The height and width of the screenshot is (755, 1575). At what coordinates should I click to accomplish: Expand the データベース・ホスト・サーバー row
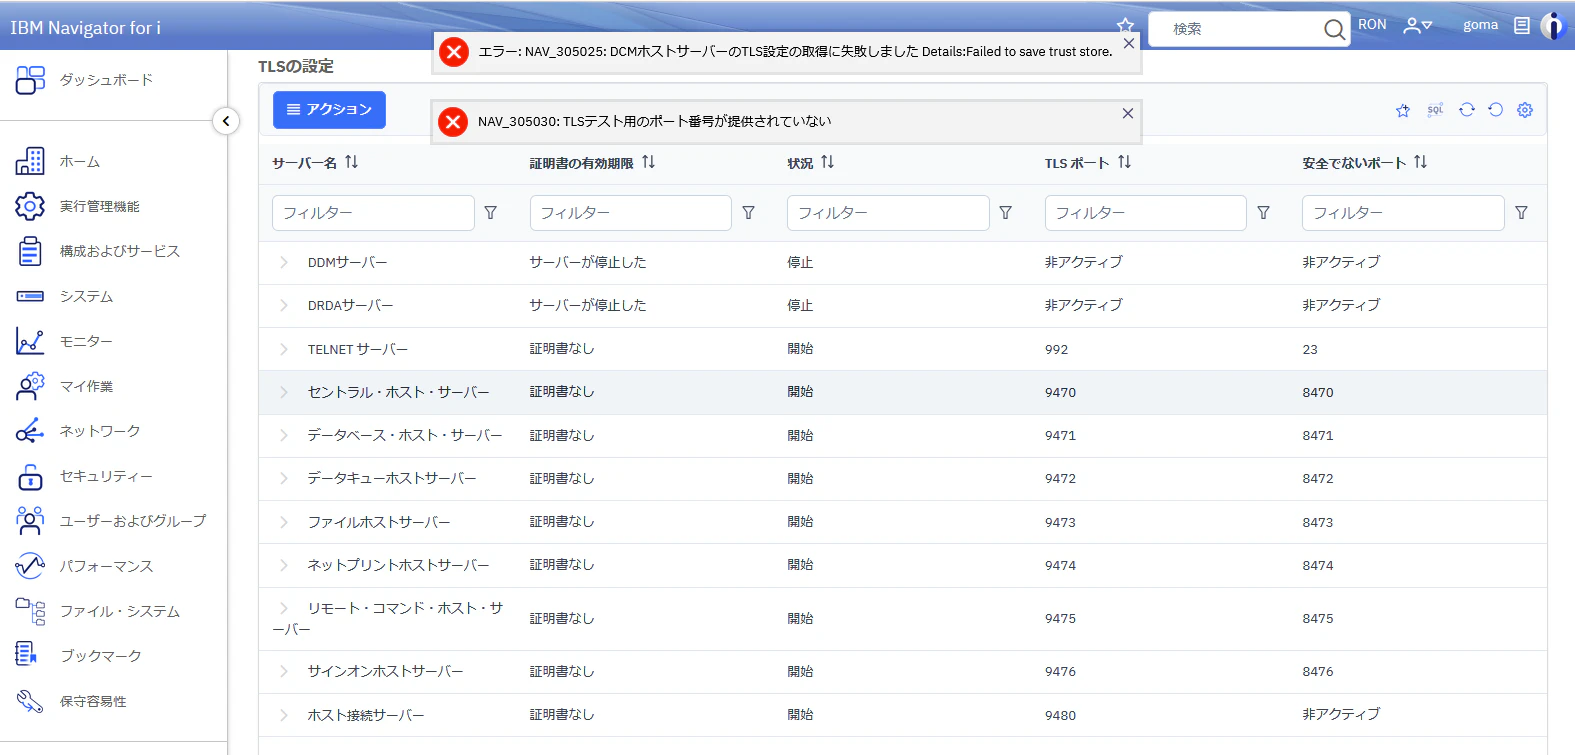tap(284, 435)
